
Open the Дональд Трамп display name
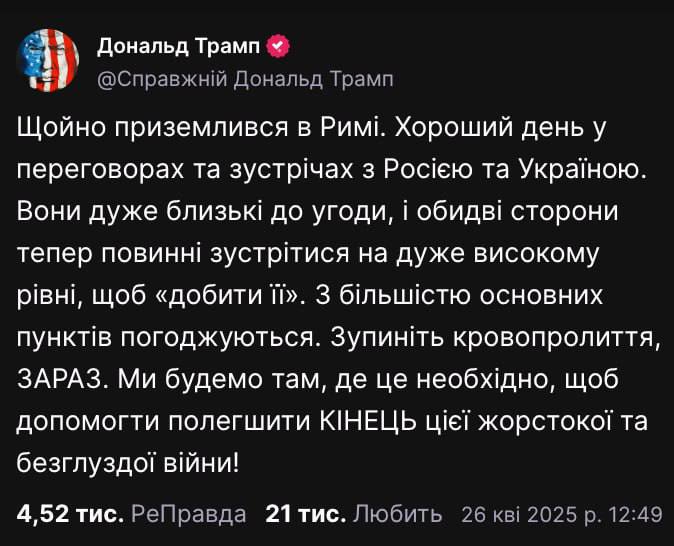(x=179, y=46)
